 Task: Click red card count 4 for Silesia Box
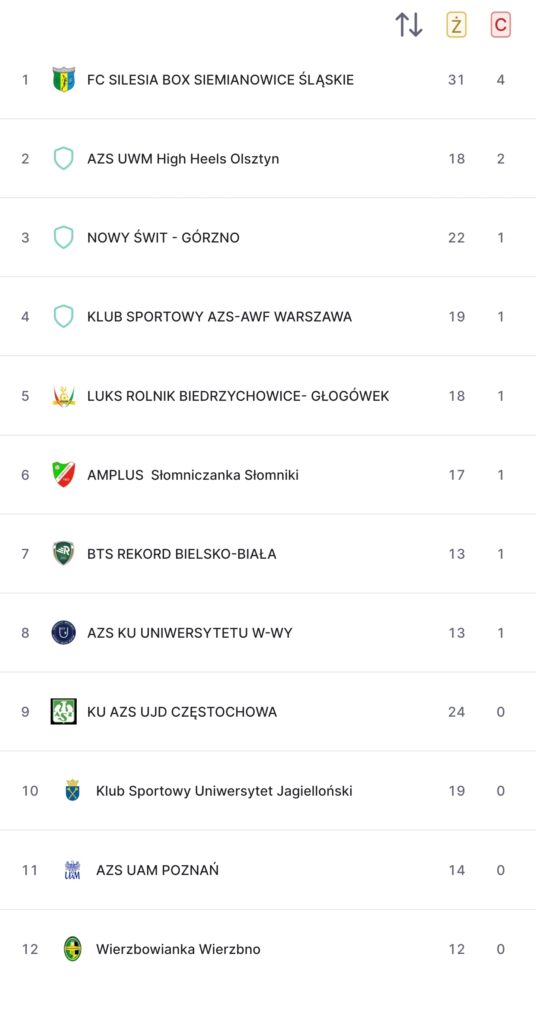pyautogui.click(x=501, y=80)
